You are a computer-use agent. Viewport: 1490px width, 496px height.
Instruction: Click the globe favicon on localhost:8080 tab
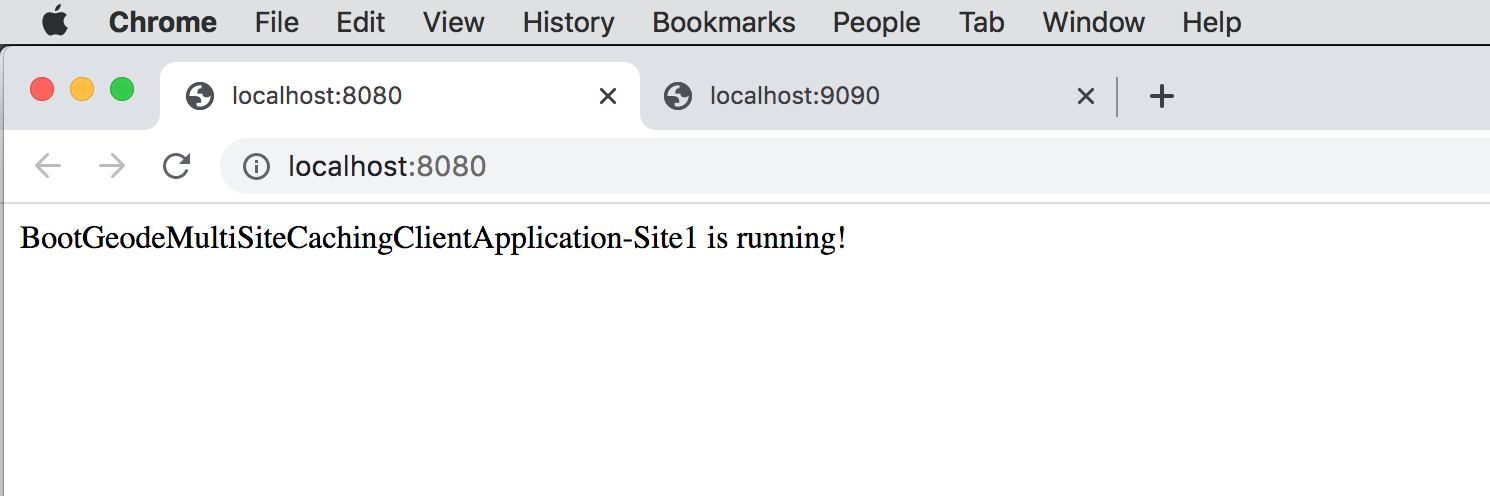200,96
